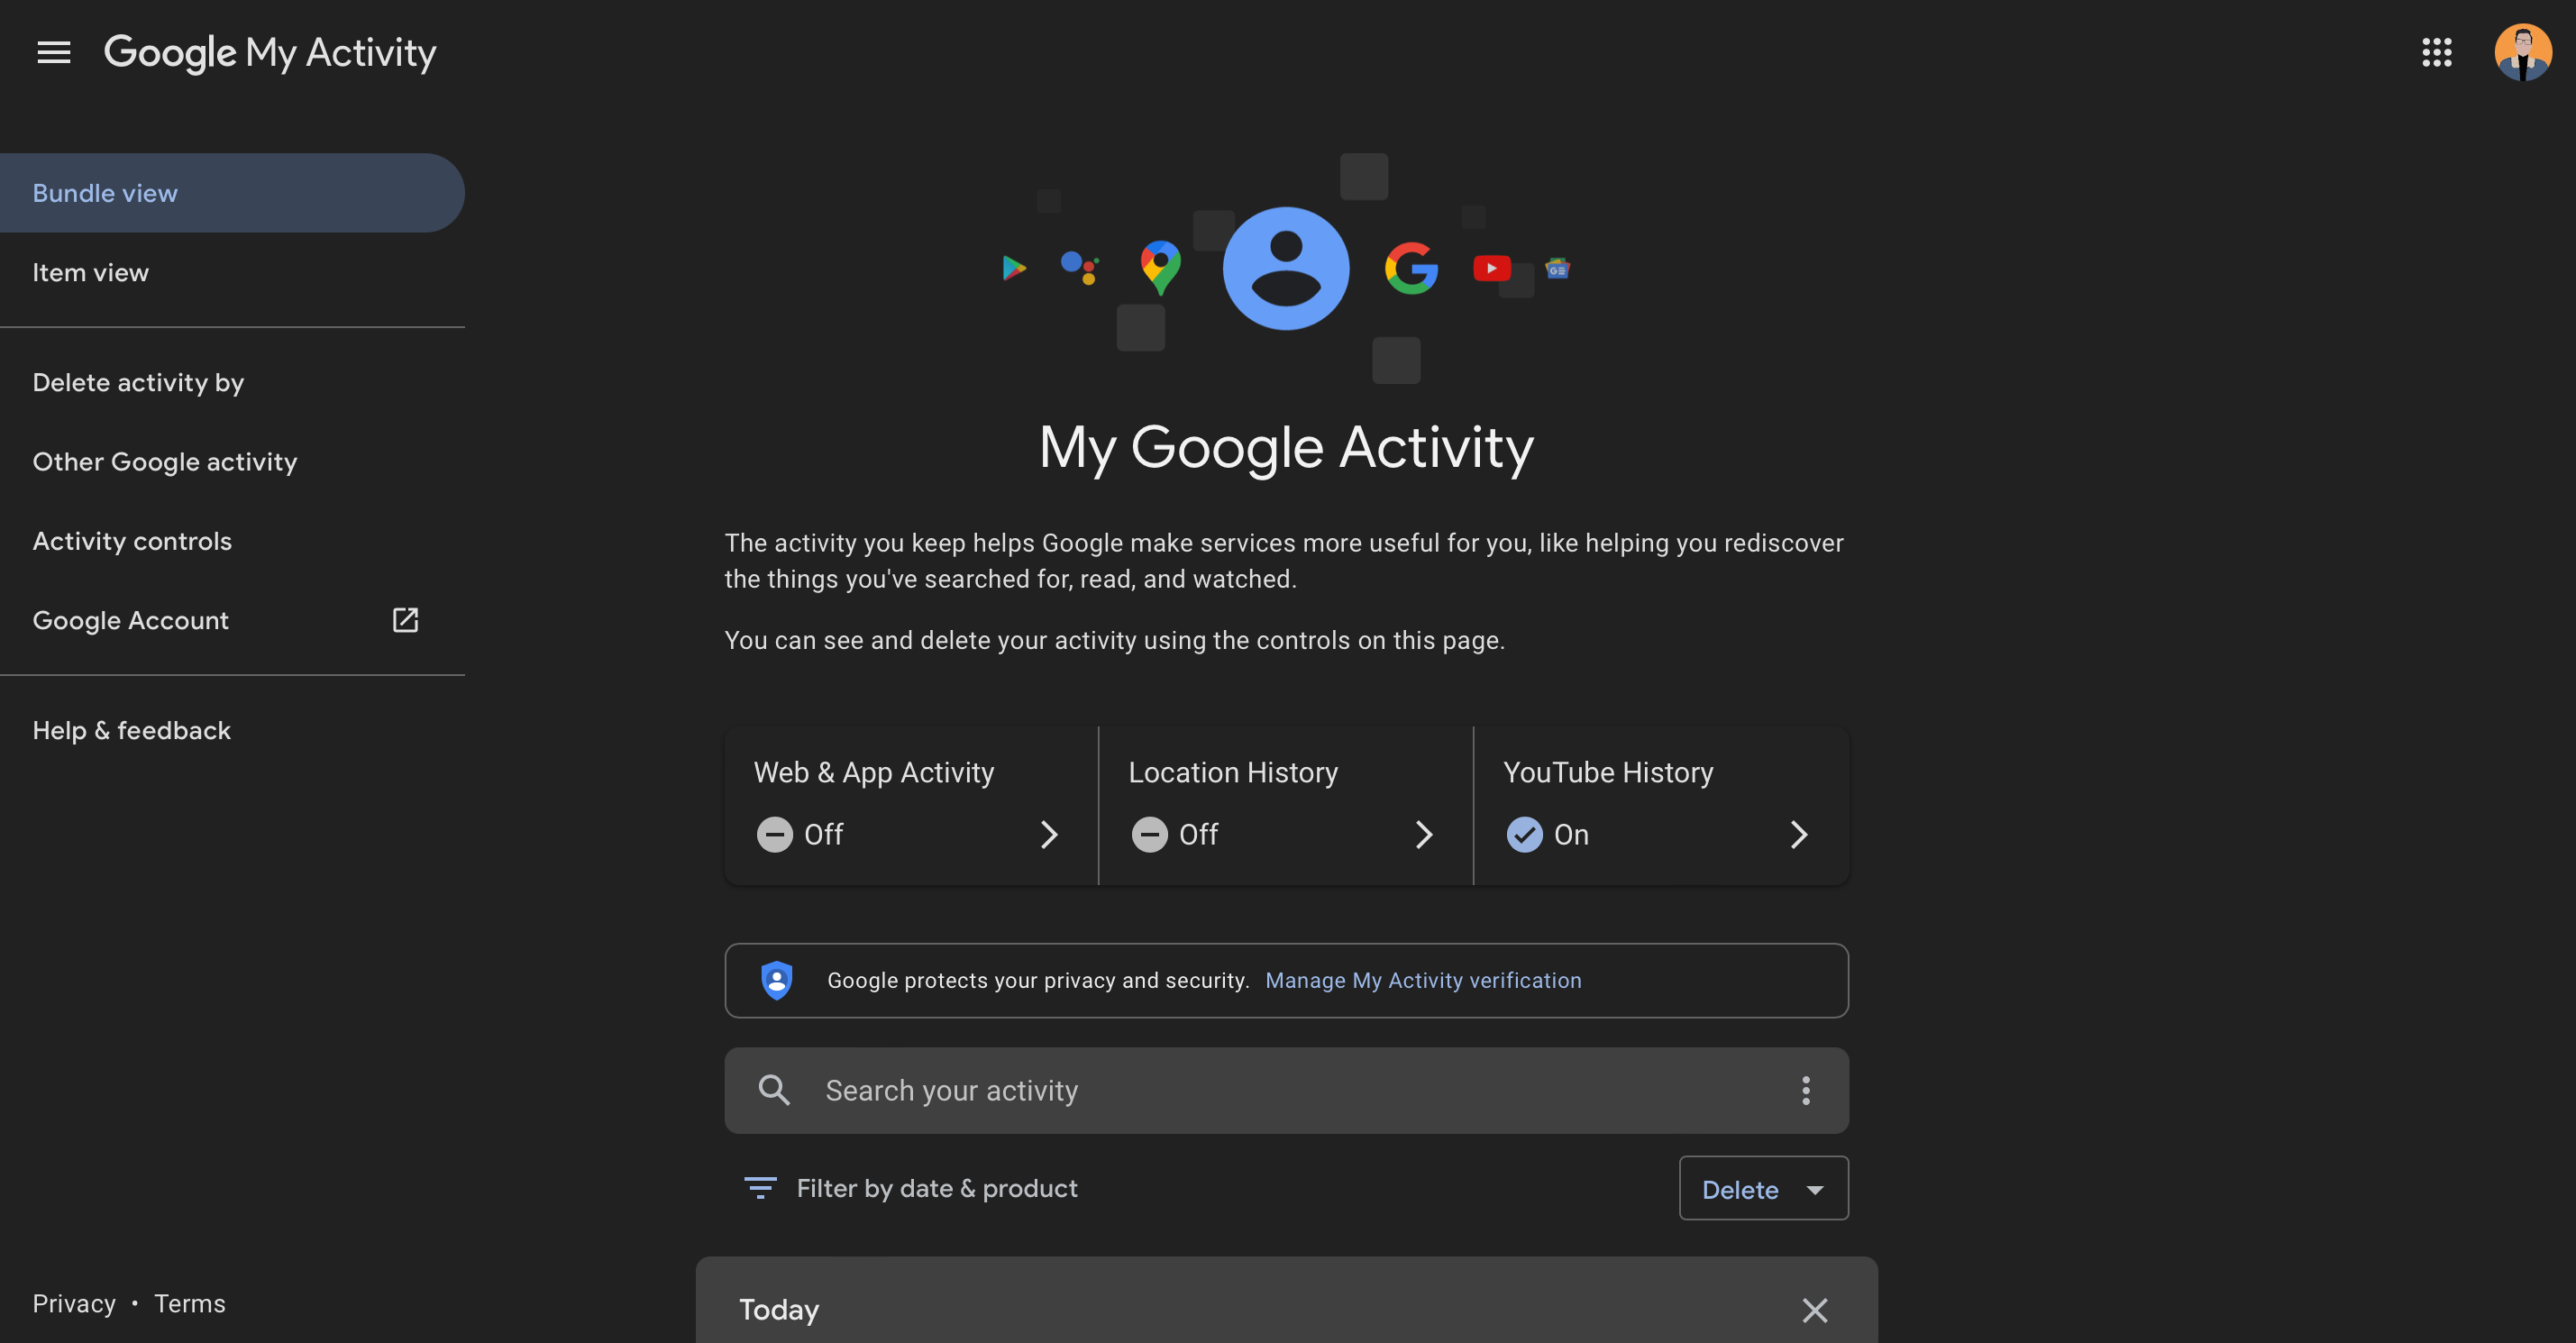Click the Search your activity input field
Screen dimensions: 2576x1343
point(1284,1089)
